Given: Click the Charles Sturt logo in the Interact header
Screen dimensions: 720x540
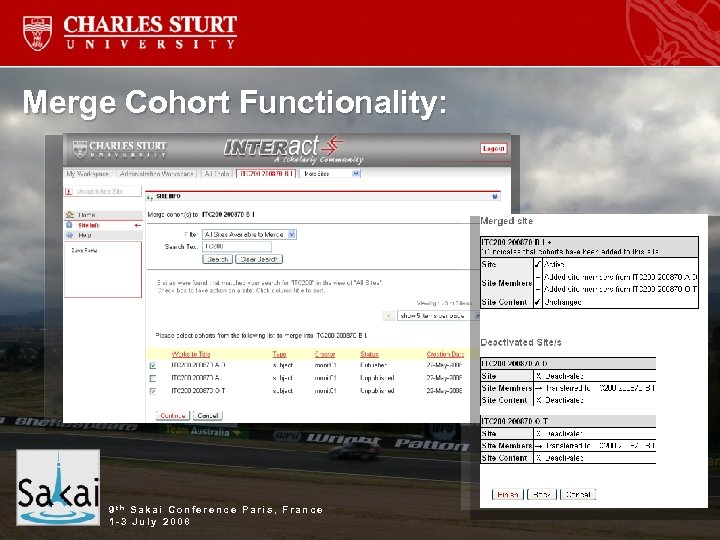Looking at the screenshot, I should tap(119, 149).
